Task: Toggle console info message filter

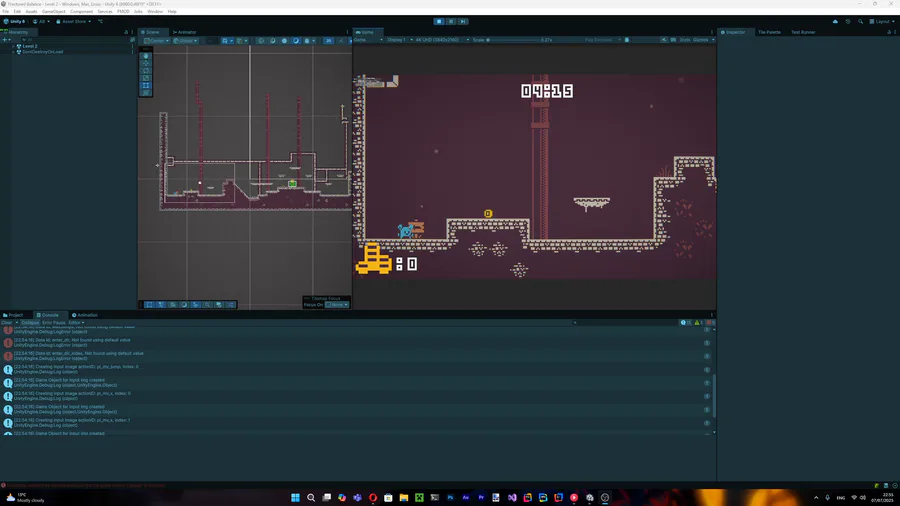Action: coord(685,322)
